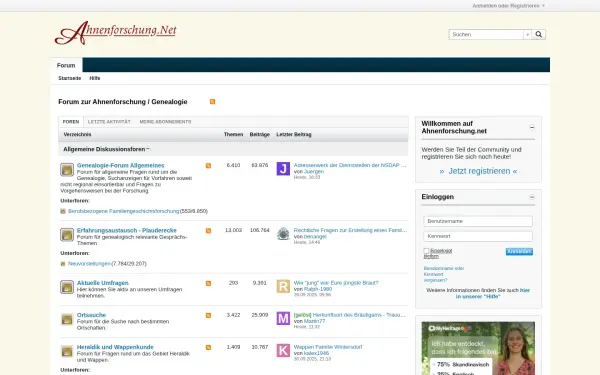This screenshot has height=375, width=600.
Task: Open the search options dropdown arrow
Action: coord(528,34)
